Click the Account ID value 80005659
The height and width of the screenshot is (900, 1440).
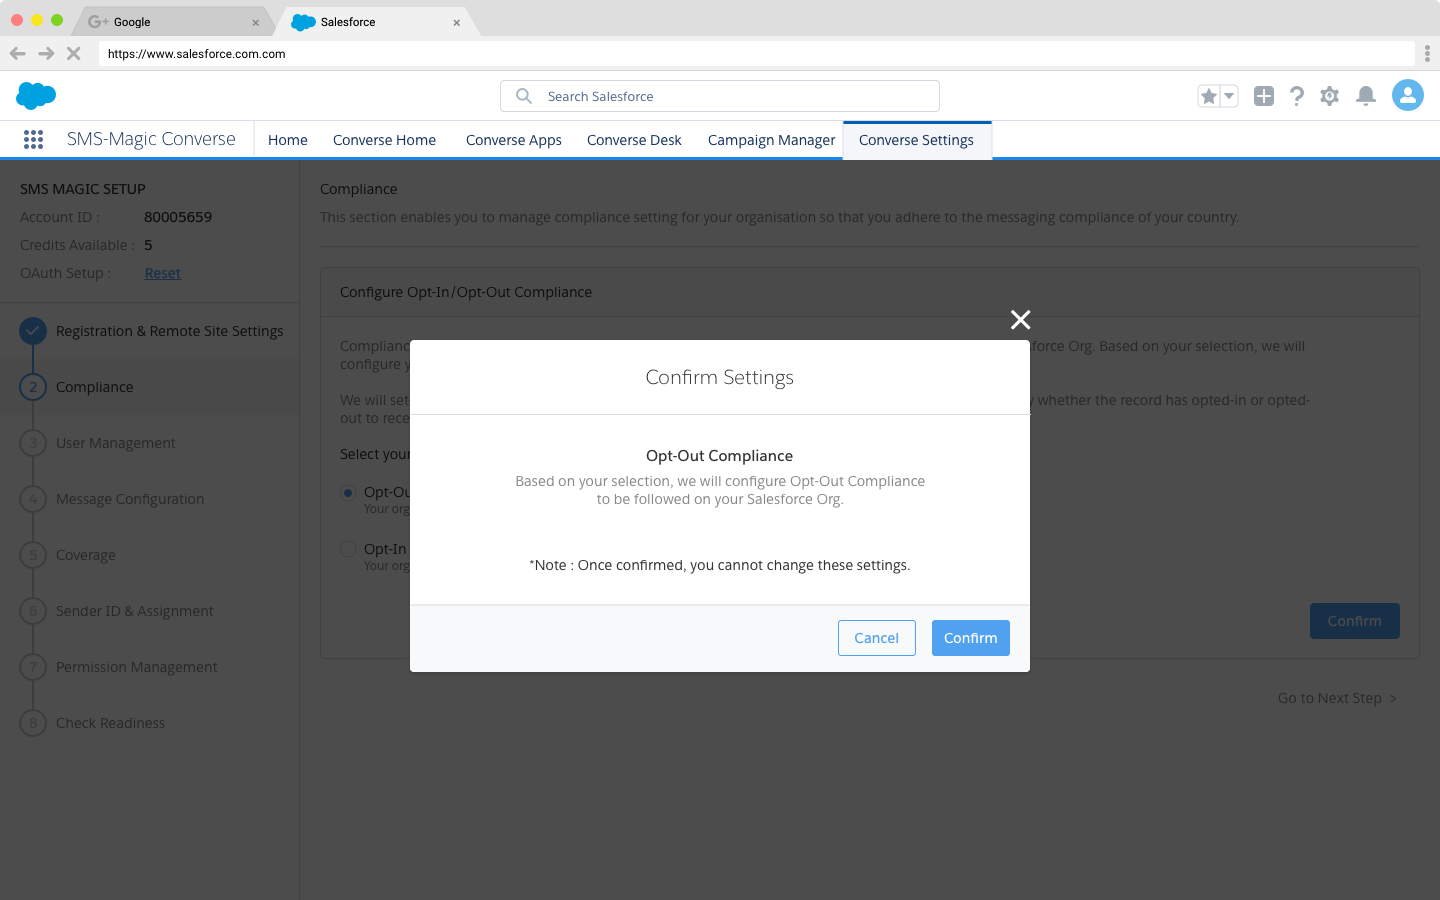(x=178, y=217)
